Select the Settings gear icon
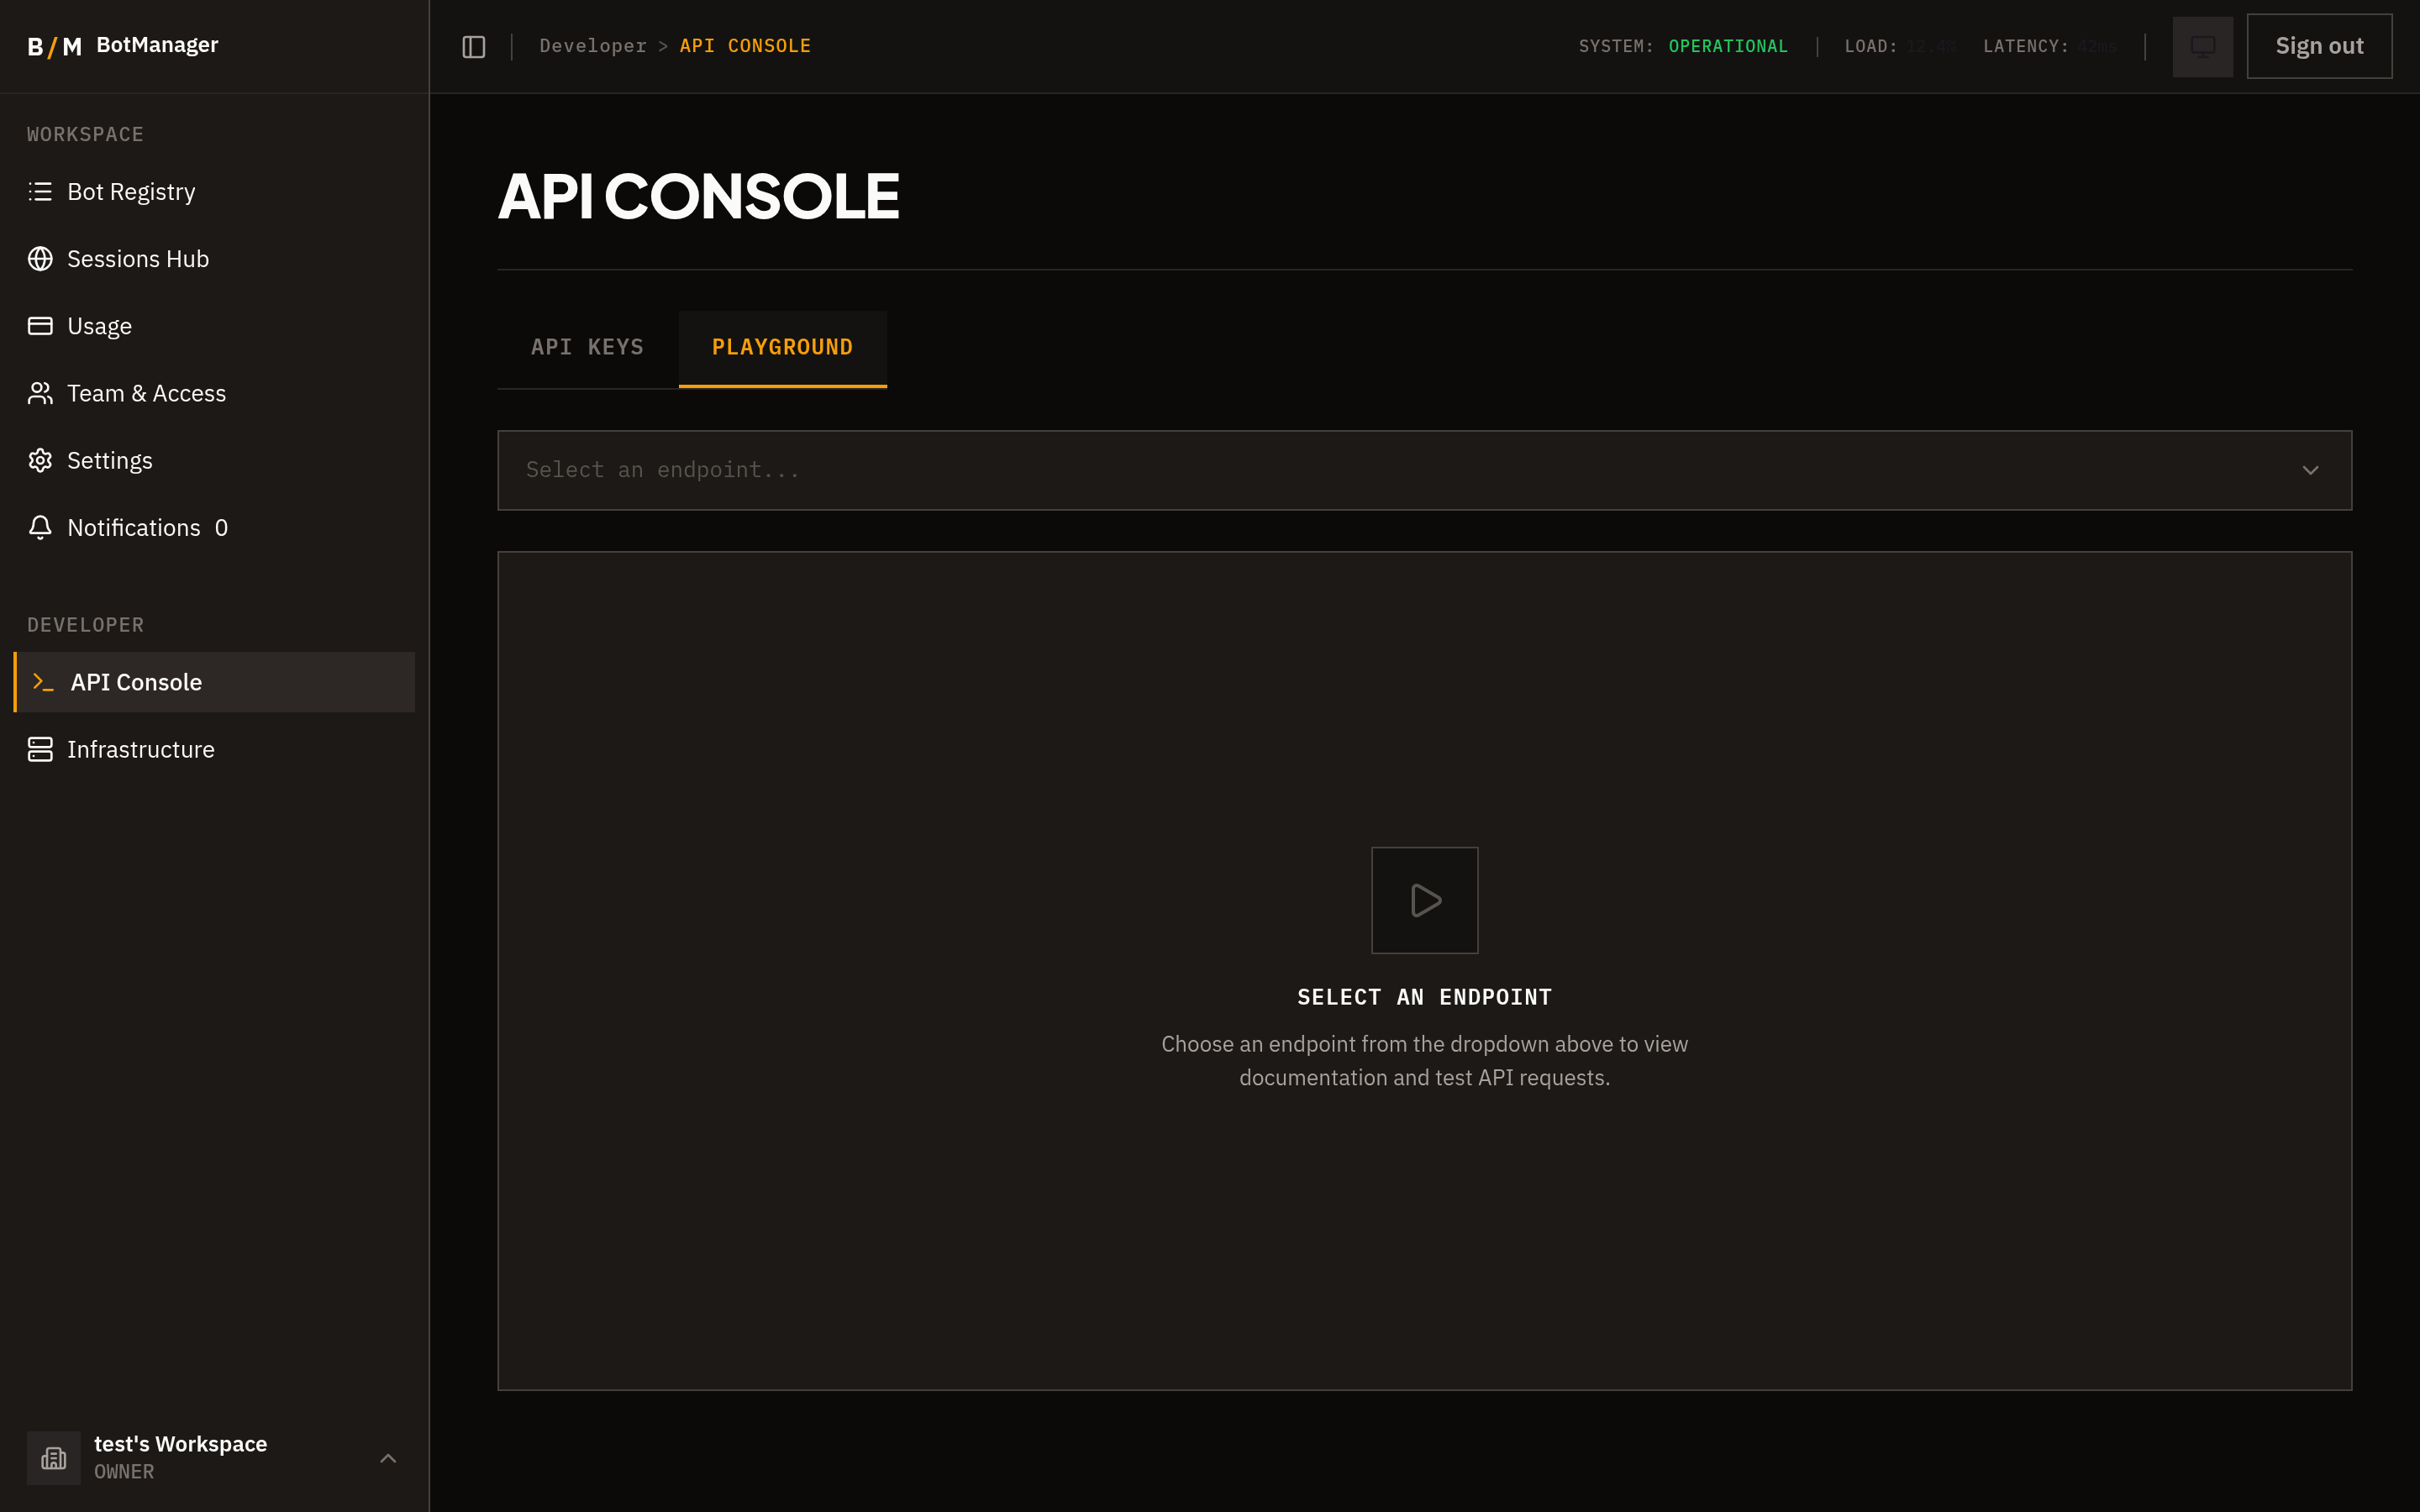 [40, 460]
